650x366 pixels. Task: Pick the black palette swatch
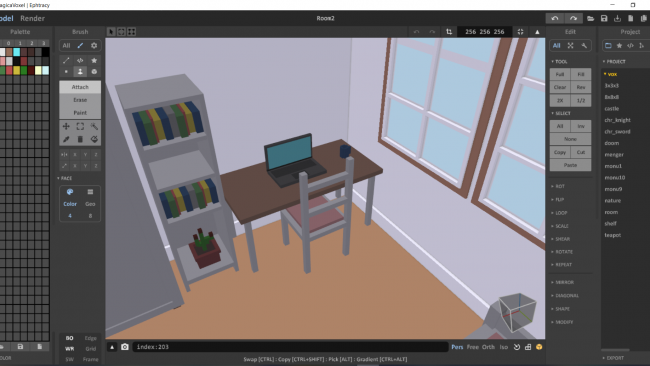coord(45,52)
